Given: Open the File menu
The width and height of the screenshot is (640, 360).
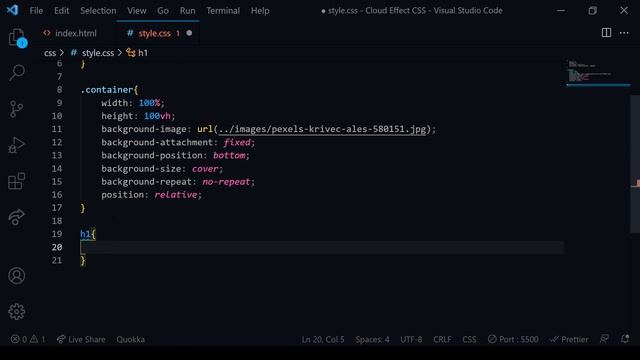Looking at the screenshot, I should tap(36, 11).
